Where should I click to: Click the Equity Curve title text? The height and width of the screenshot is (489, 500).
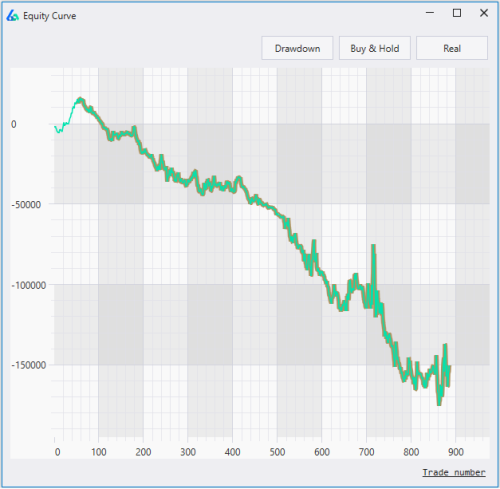(x=49, y=16)
